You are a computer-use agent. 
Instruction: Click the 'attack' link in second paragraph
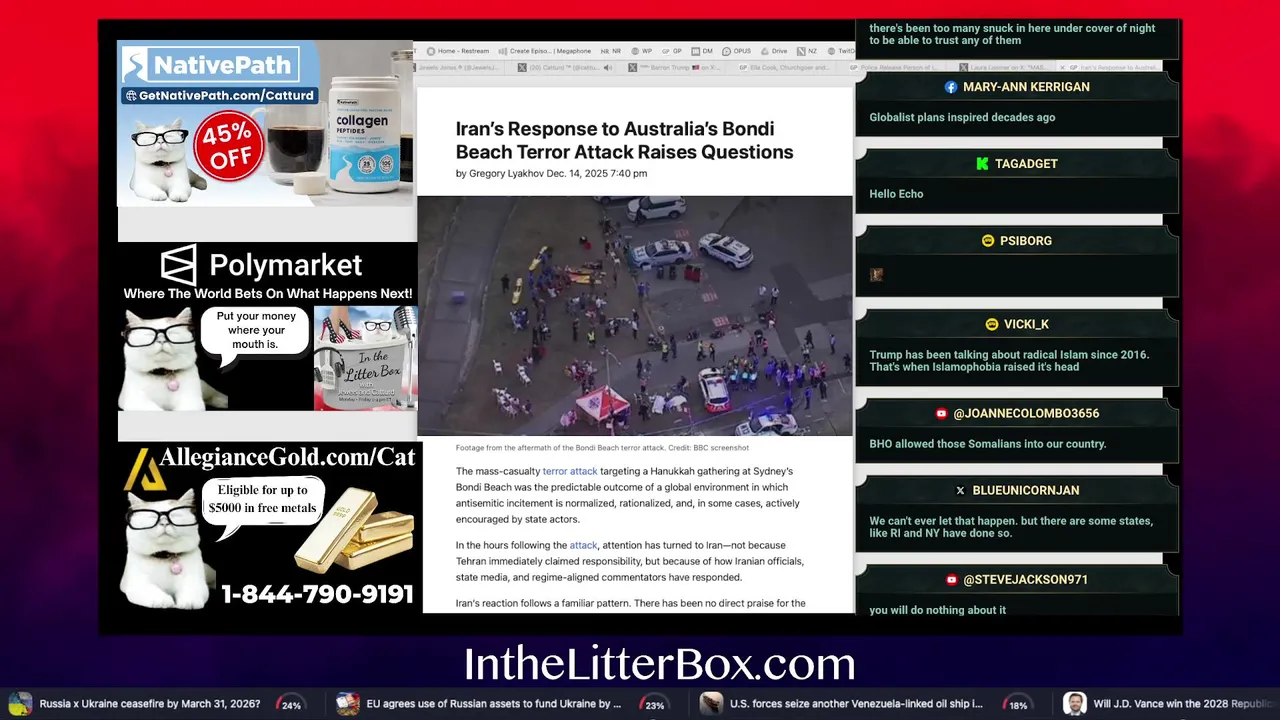pos(583,545)
